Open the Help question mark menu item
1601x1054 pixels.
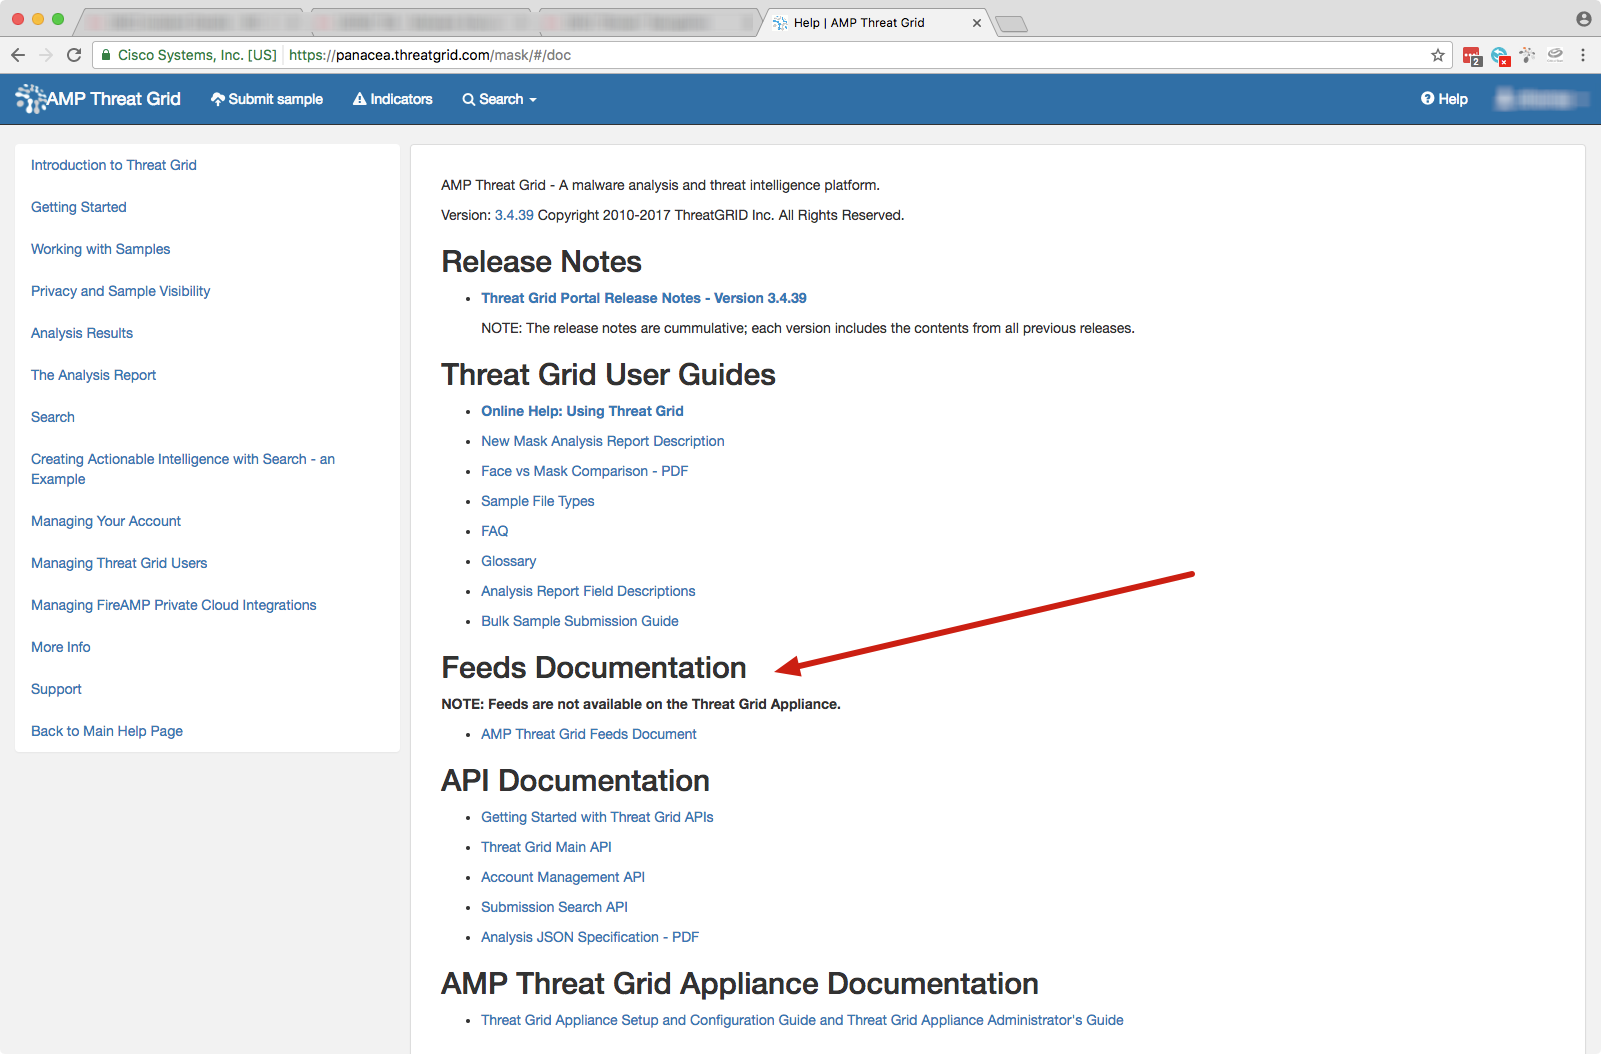1444,99
